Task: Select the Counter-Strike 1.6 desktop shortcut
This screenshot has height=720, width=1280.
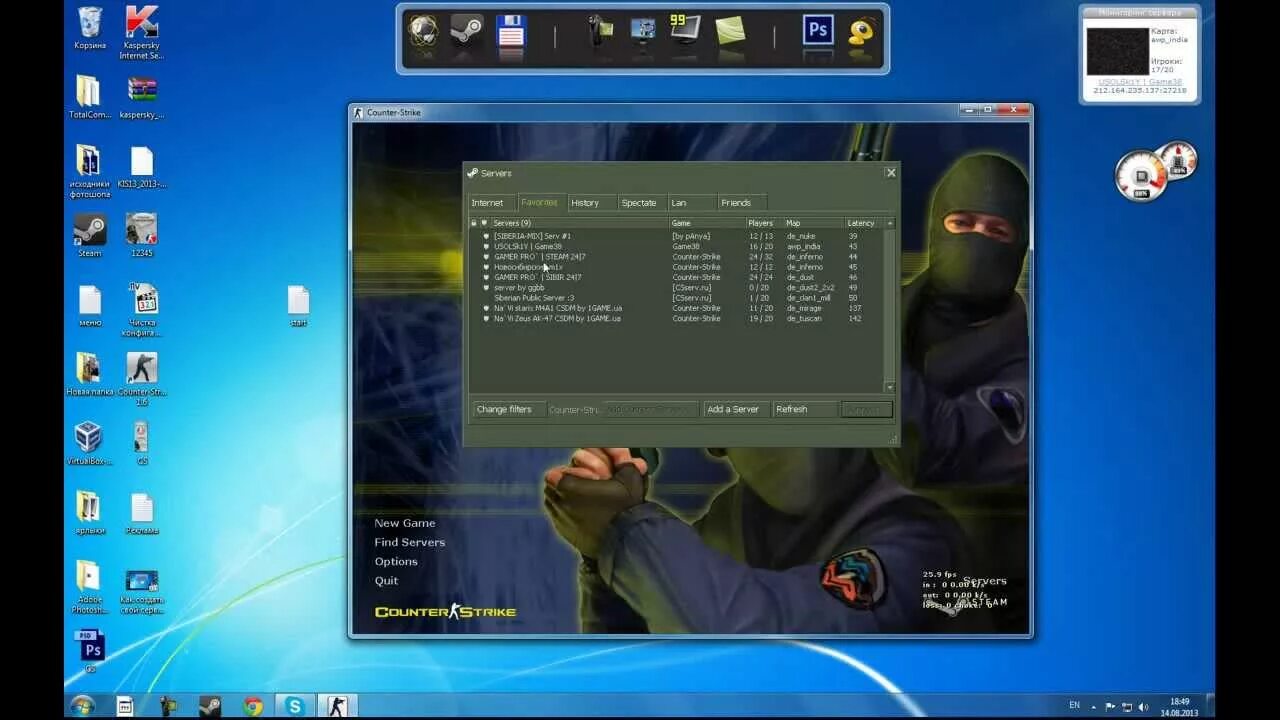Action: click(142, 379)
